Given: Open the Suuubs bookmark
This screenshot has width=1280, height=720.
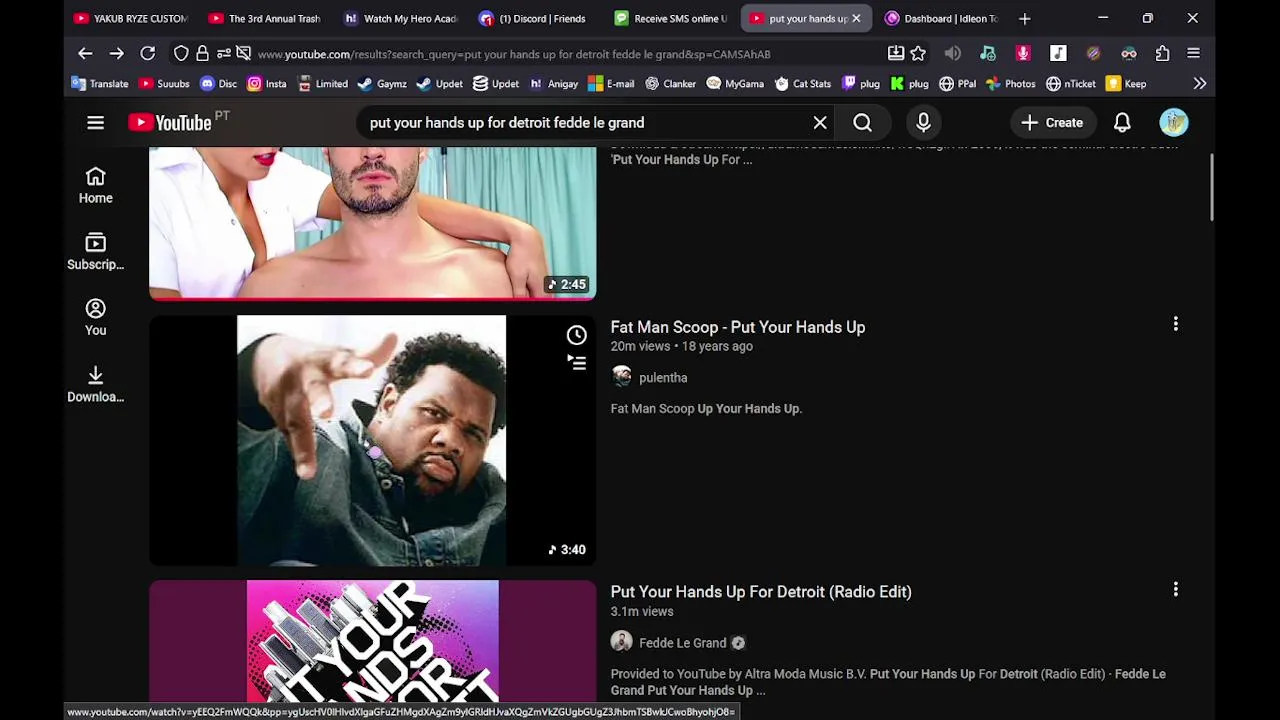Looking at the screenshot, I should 164,84.
